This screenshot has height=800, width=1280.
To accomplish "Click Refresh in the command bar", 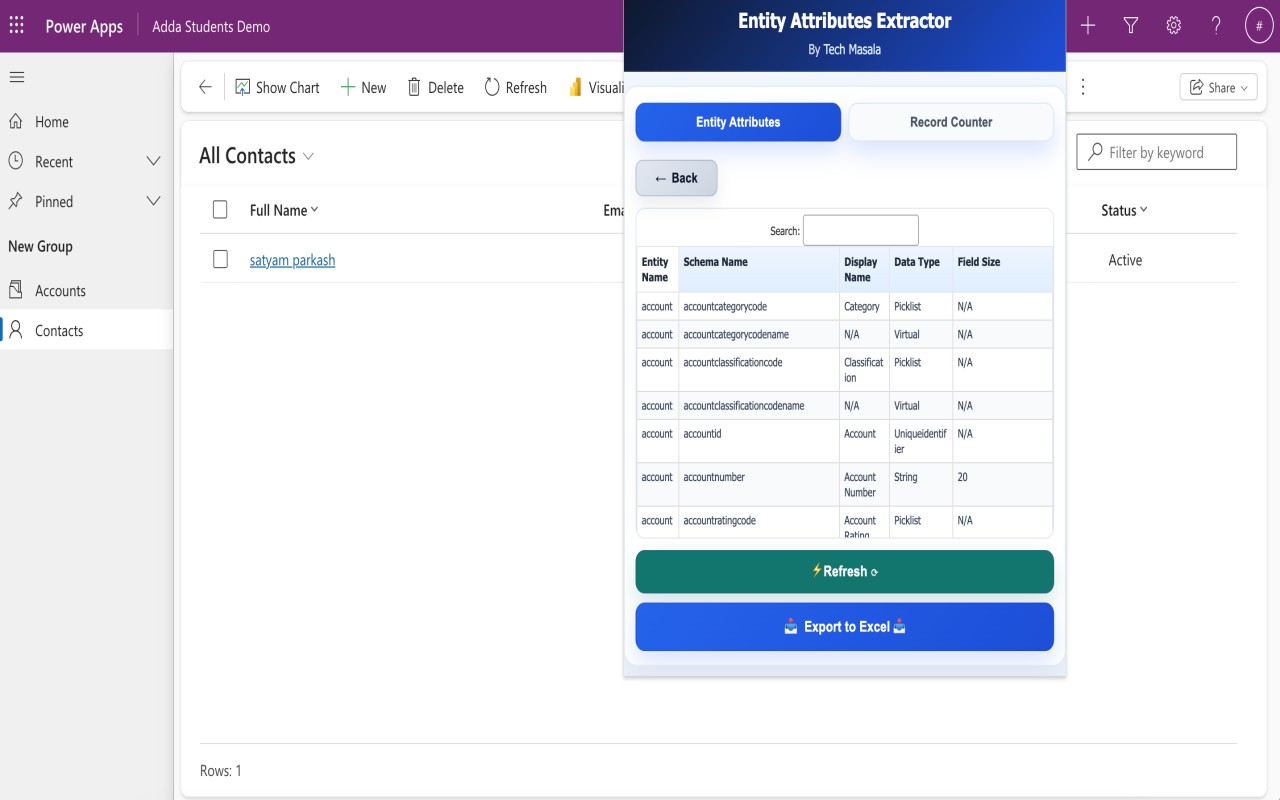I will [x=515, y=87].
